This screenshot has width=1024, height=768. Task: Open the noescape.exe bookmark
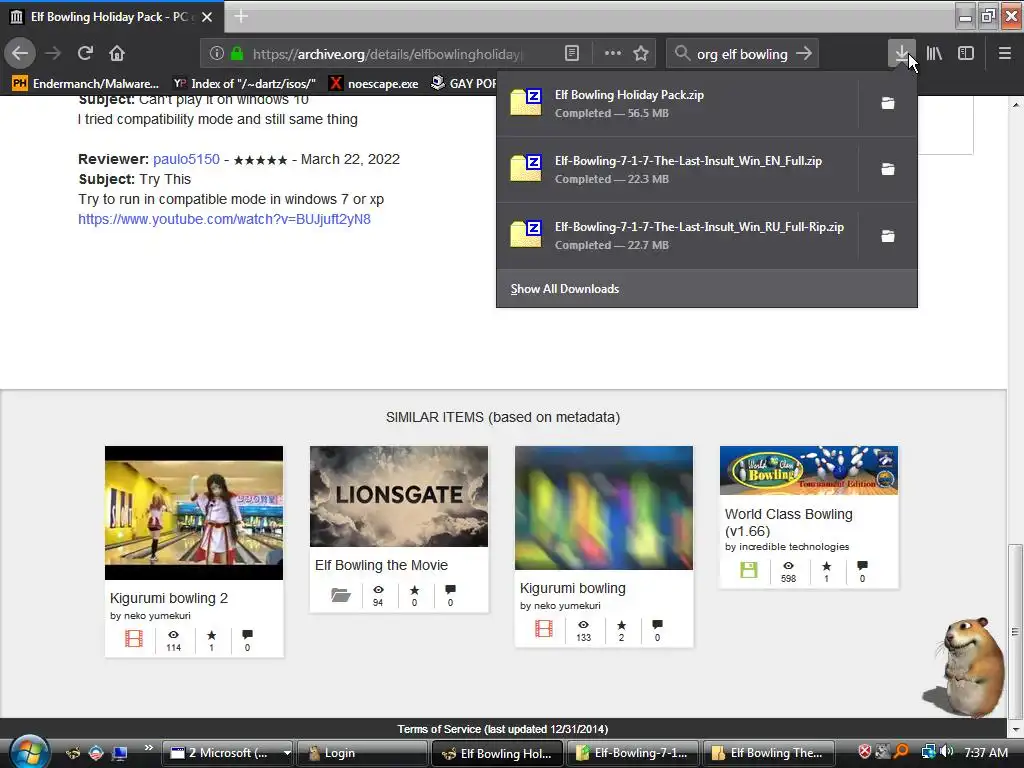coord(374,84)
